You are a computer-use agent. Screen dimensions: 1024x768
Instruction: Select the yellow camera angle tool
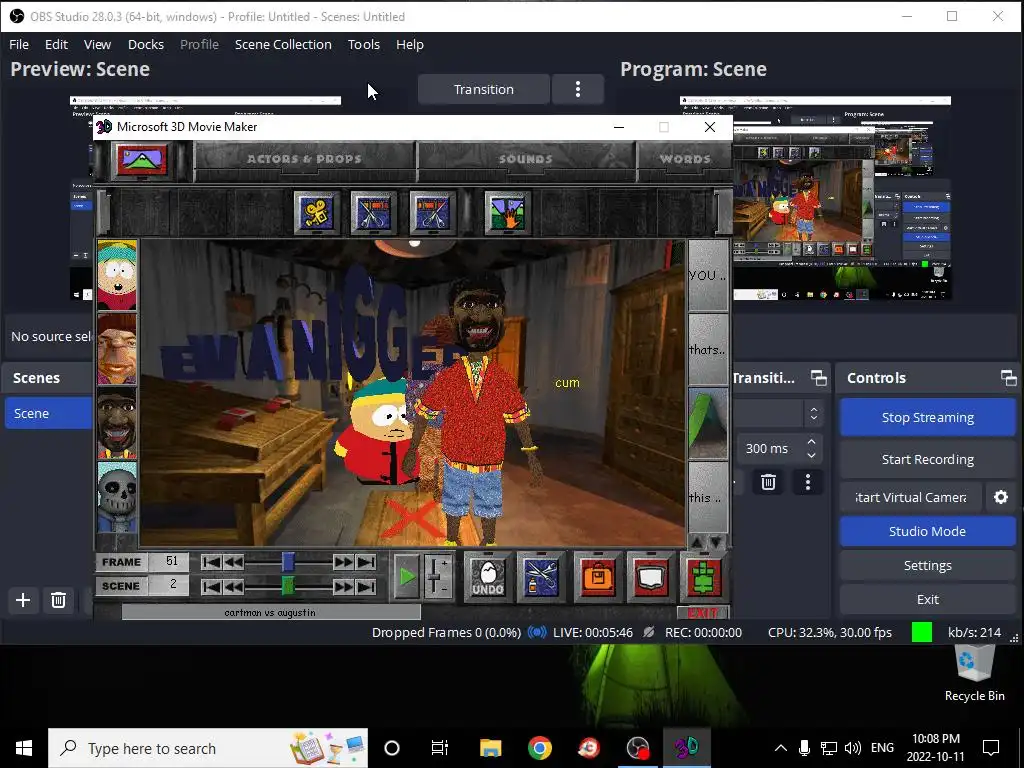pyautogui.click(x=317, y=212)
